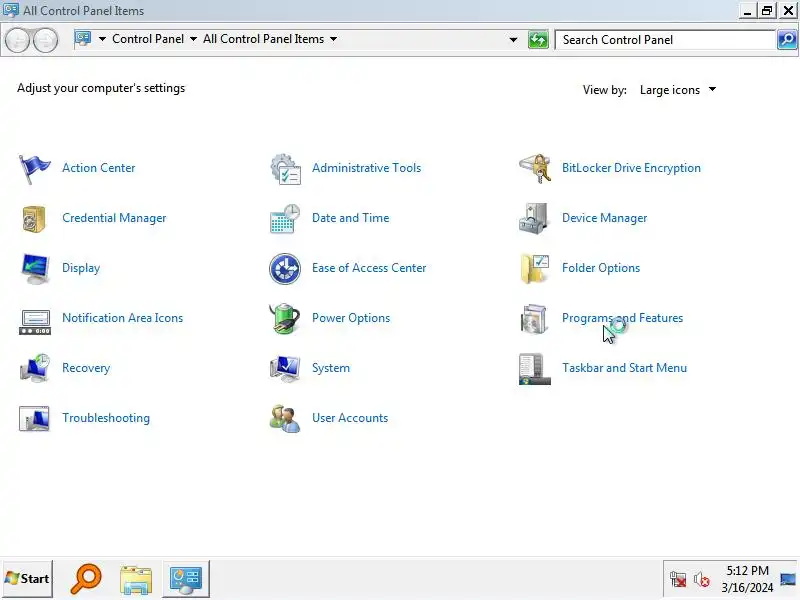Open the User Accounts link
The height and width of the screenshot is (600, 800).
[349, 418]
